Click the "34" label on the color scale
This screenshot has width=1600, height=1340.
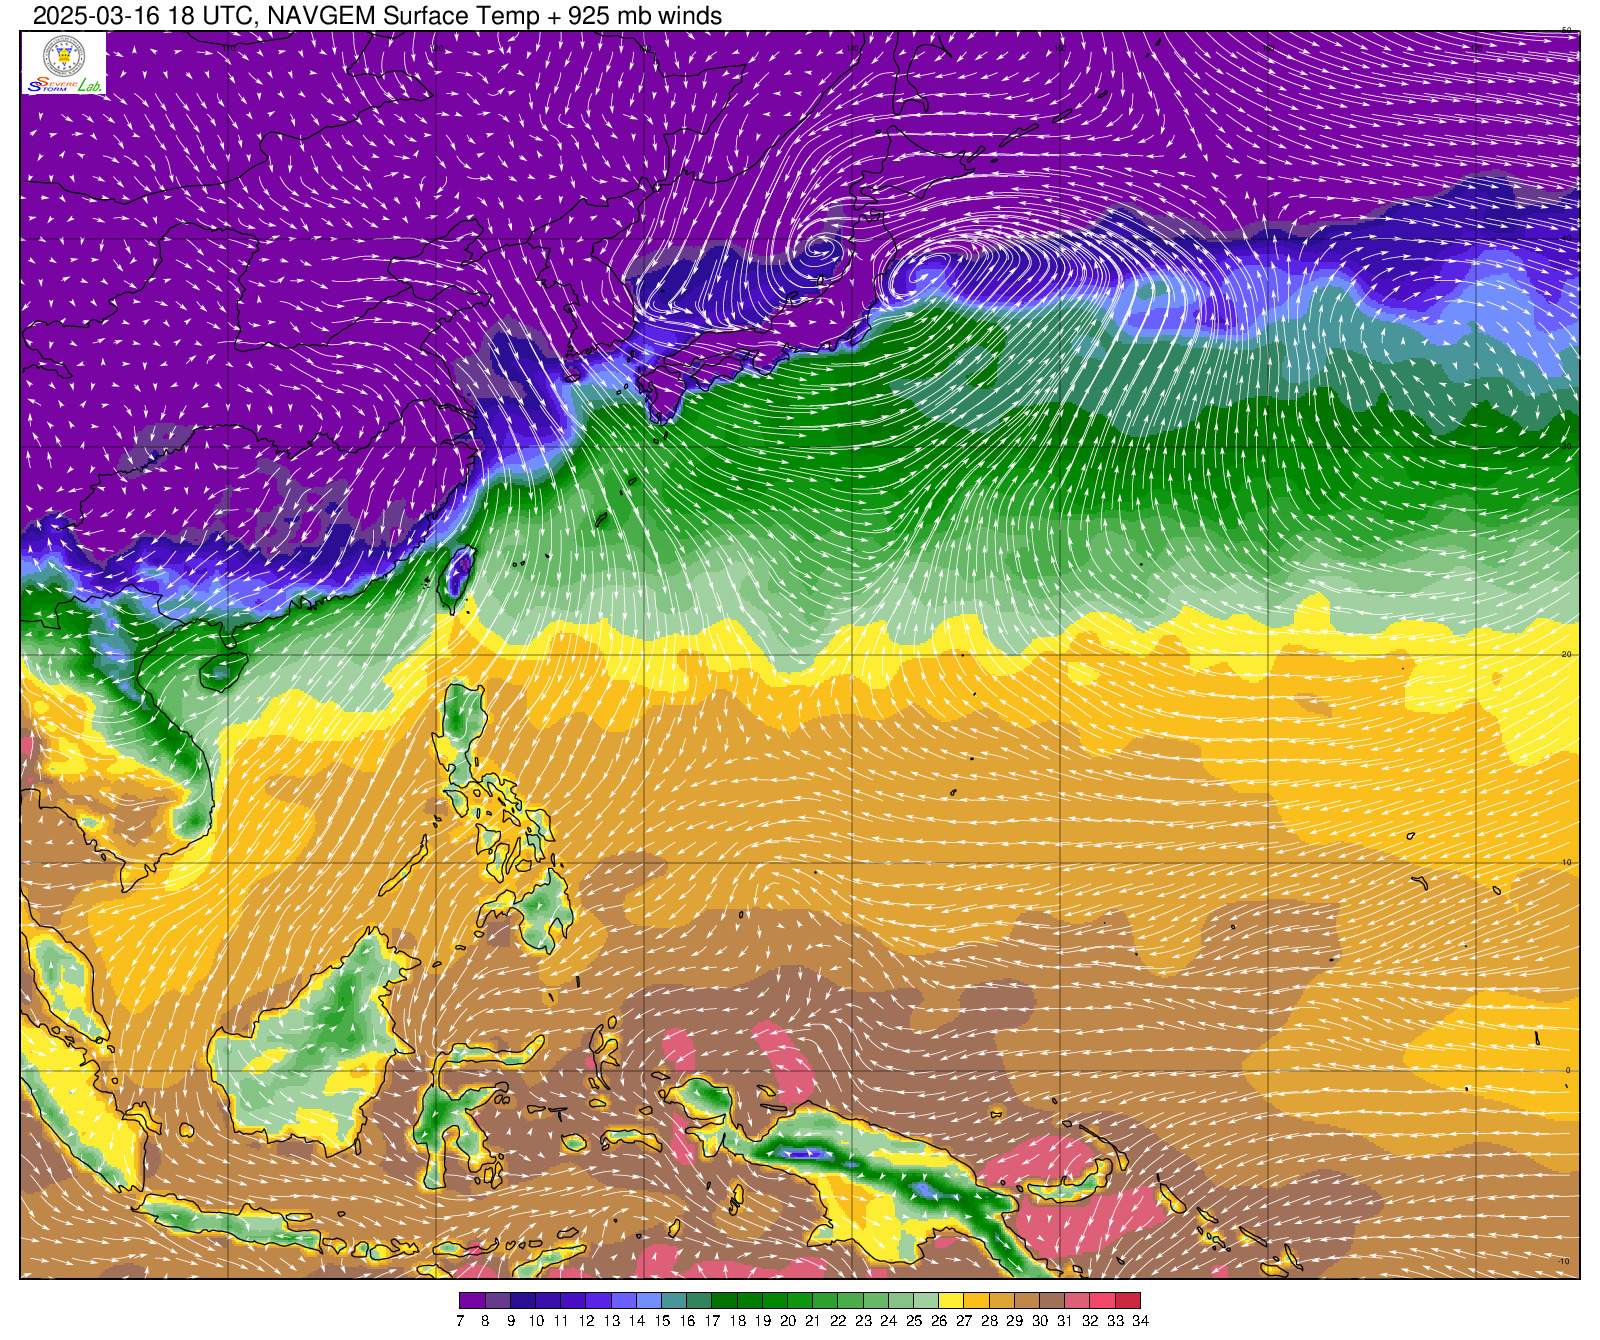(1140, 1321)
